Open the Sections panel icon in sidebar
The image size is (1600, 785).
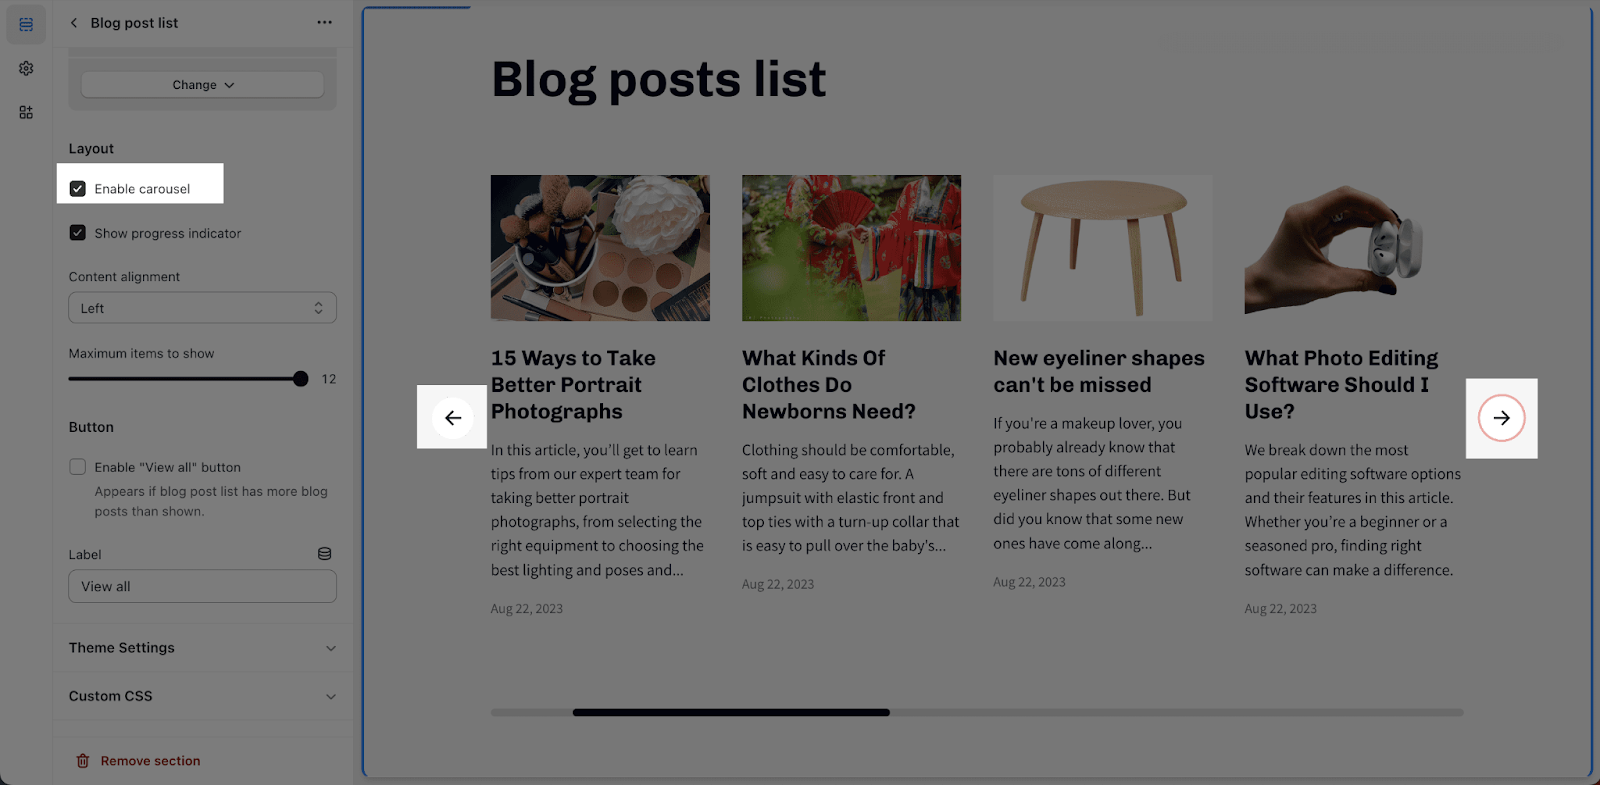pos(26,24)
